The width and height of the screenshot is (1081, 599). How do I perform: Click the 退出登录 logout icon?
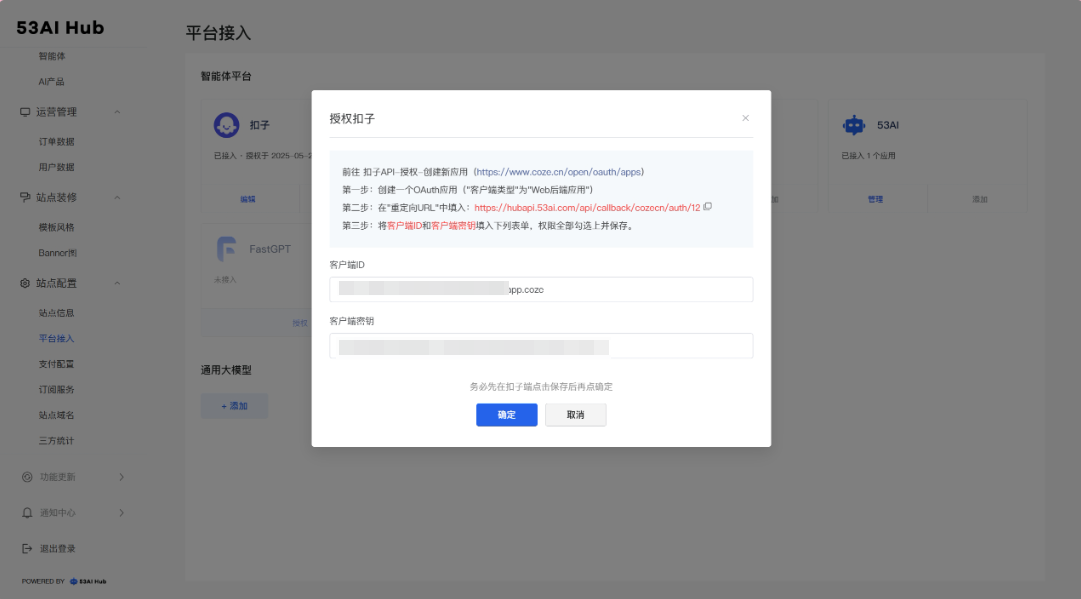[27, 549]
